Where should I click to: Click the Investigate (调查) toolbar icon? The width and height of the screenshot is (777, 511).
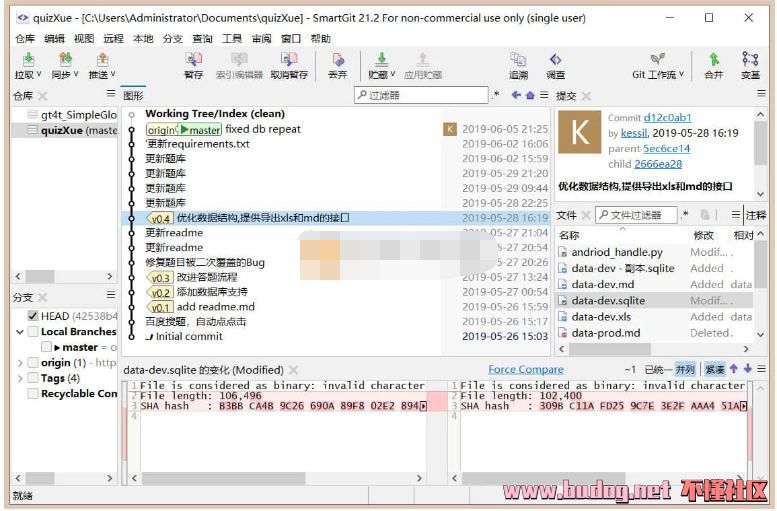pyautogui.click(x=555, y=59)
